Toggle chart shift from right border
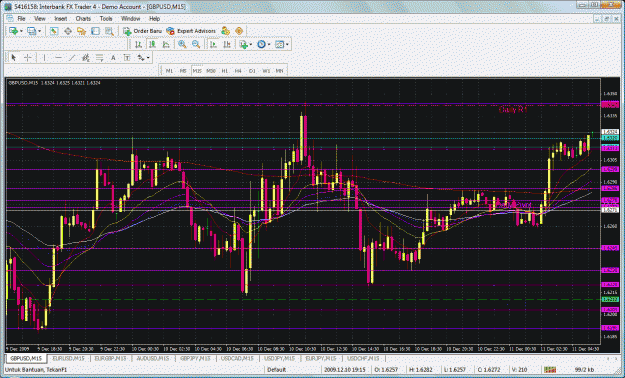Image resolution: width=625 pixels, height=378 pixels. coord(227,44)
